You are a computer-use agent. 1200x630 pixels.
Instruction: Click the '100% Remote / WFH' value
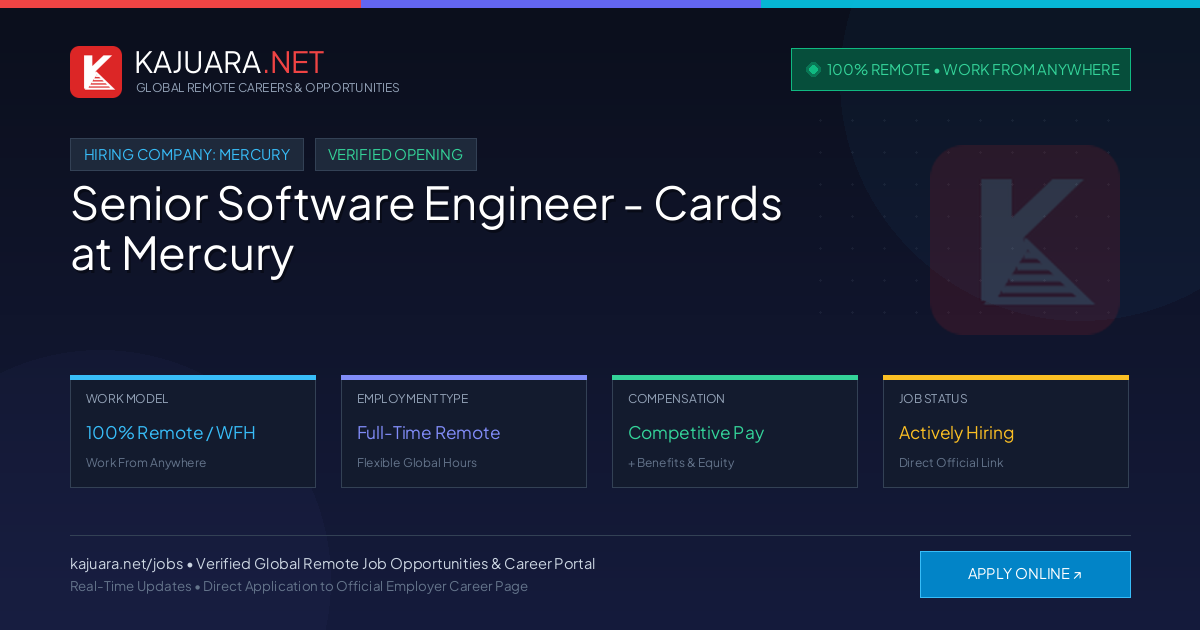pos(171,433)
